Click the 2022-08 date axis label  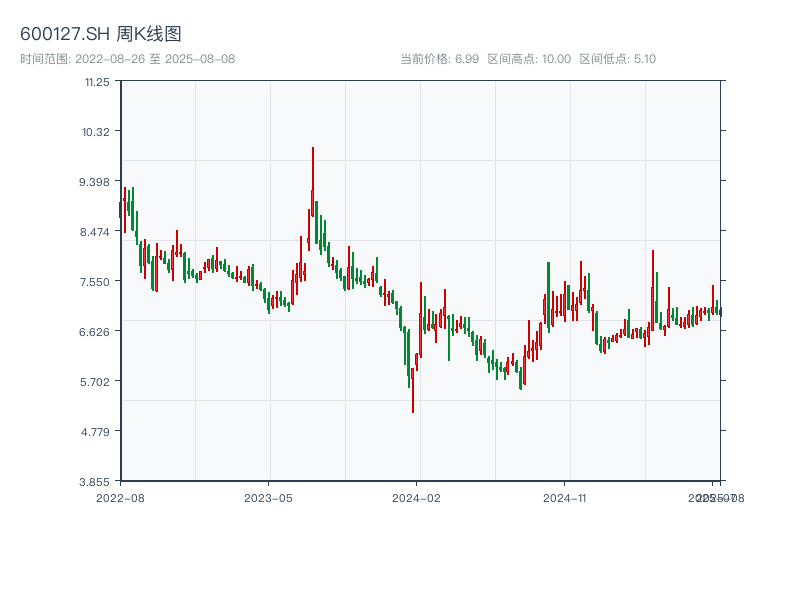pyautogui.click(x=120, y=497)
